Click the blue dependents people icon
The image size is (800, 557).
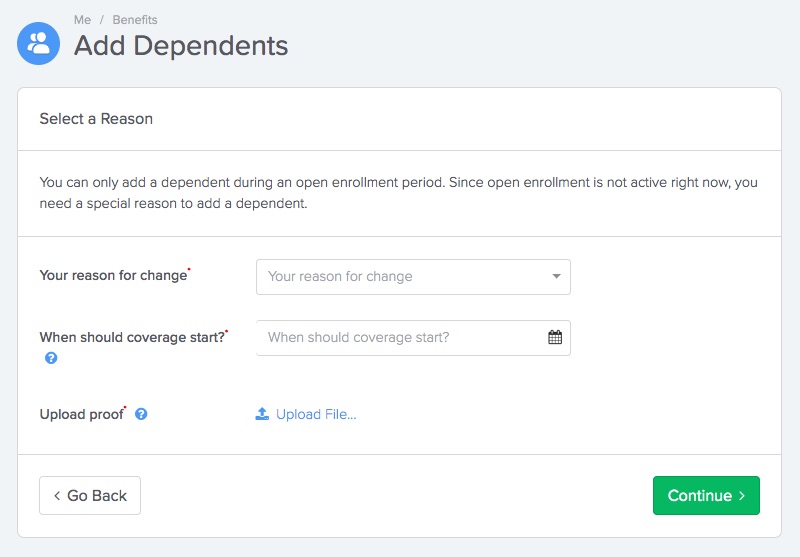38,43
